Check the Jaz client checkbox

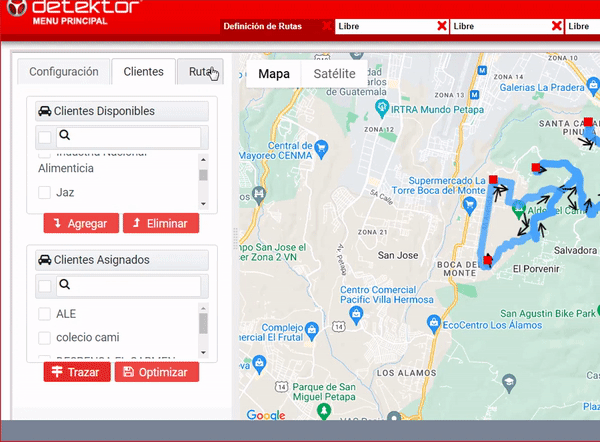tap(44, 192)
